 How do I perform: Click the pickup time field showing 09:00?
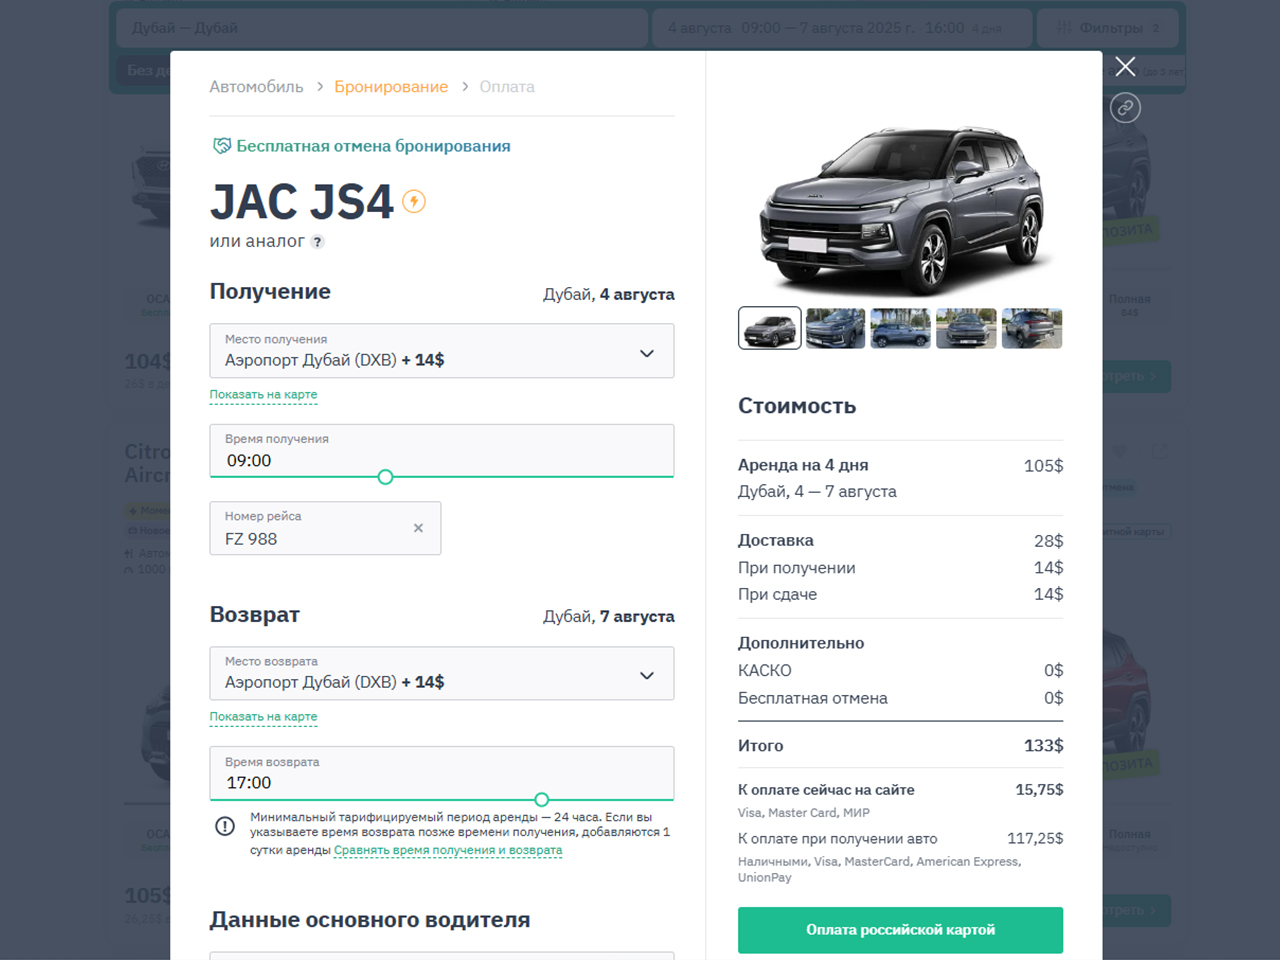point(442,450)
